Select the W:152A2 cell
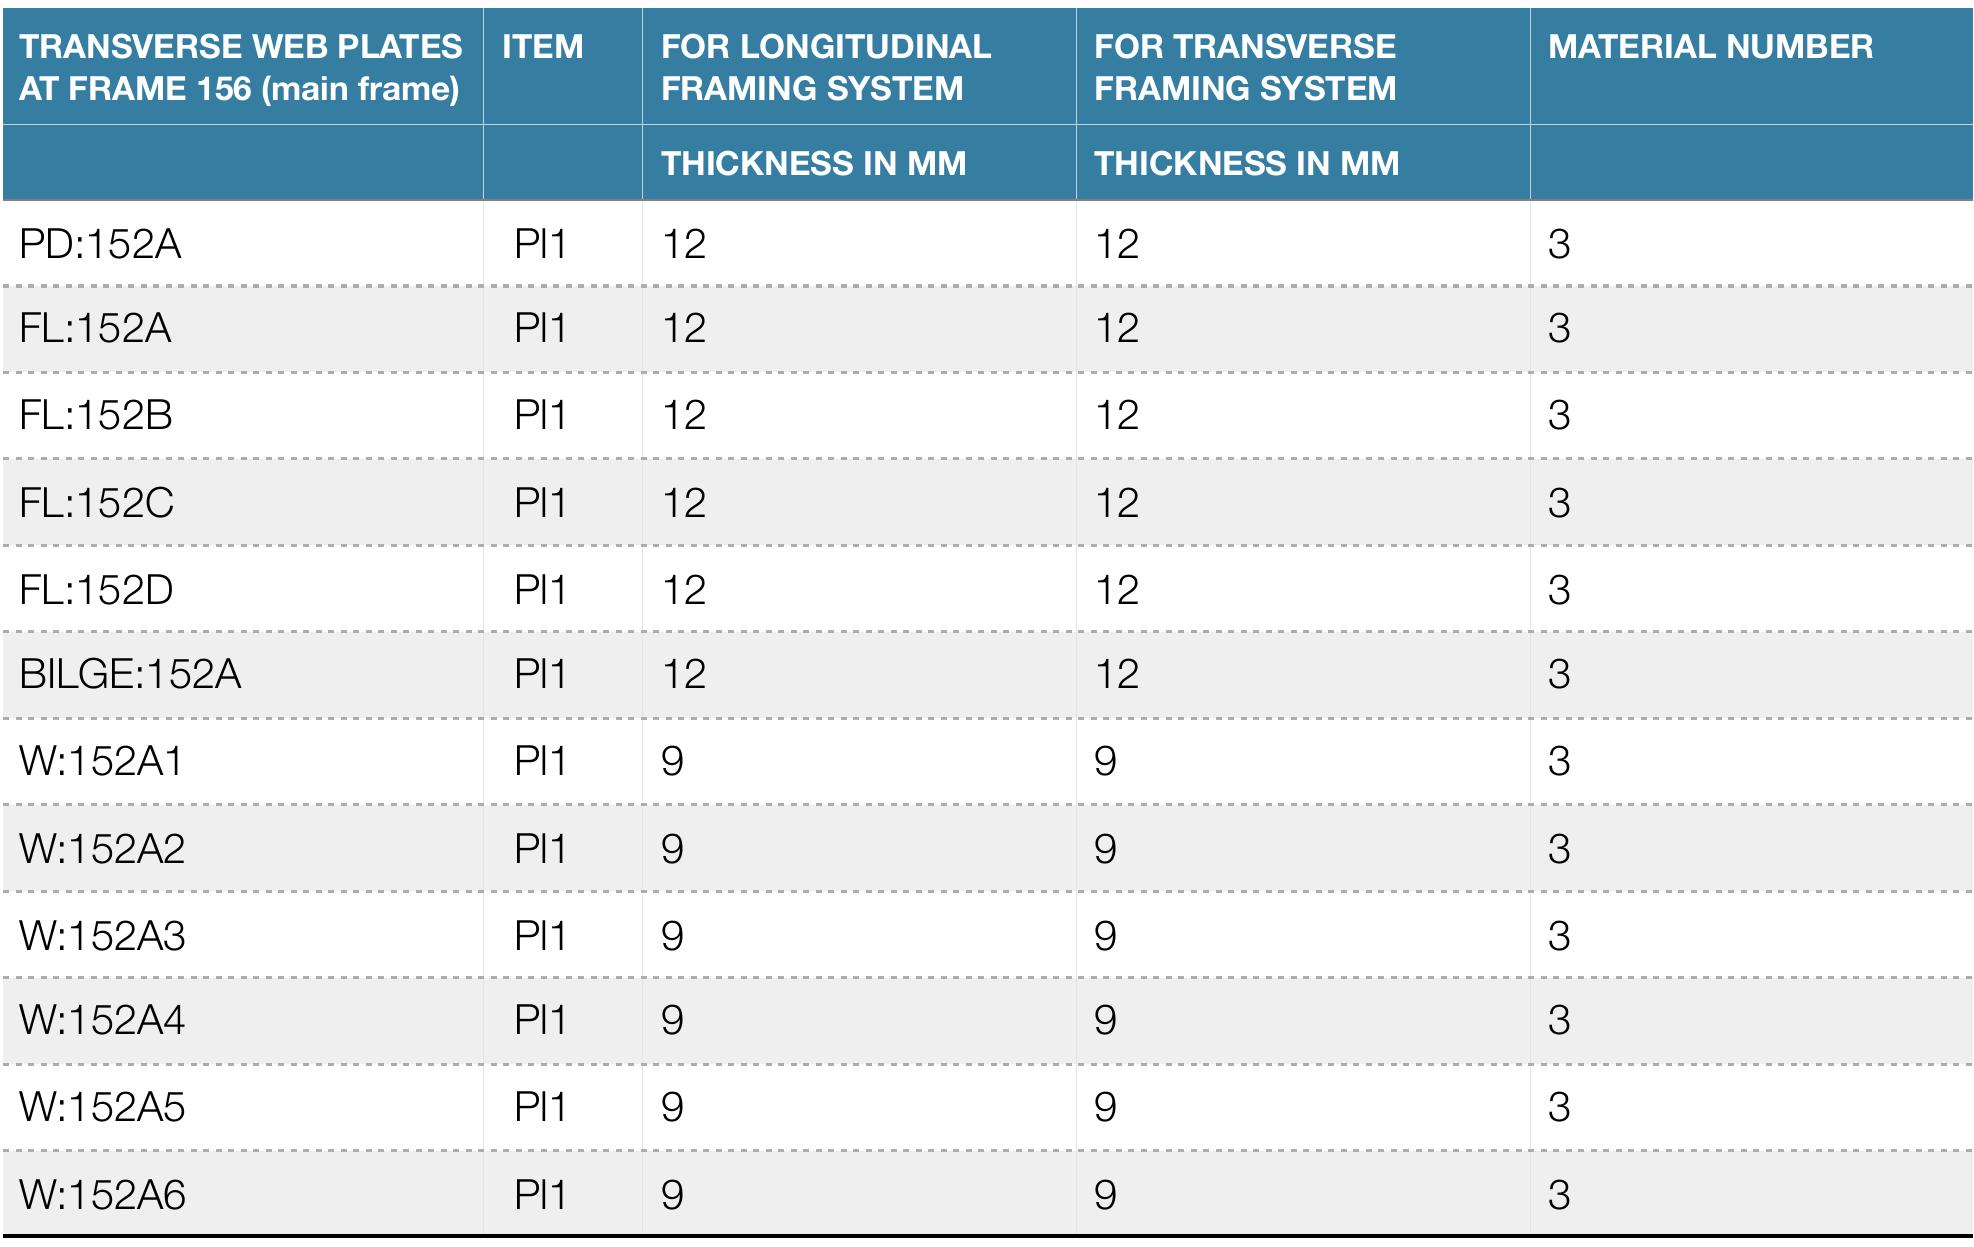 [x=102, y=849]
